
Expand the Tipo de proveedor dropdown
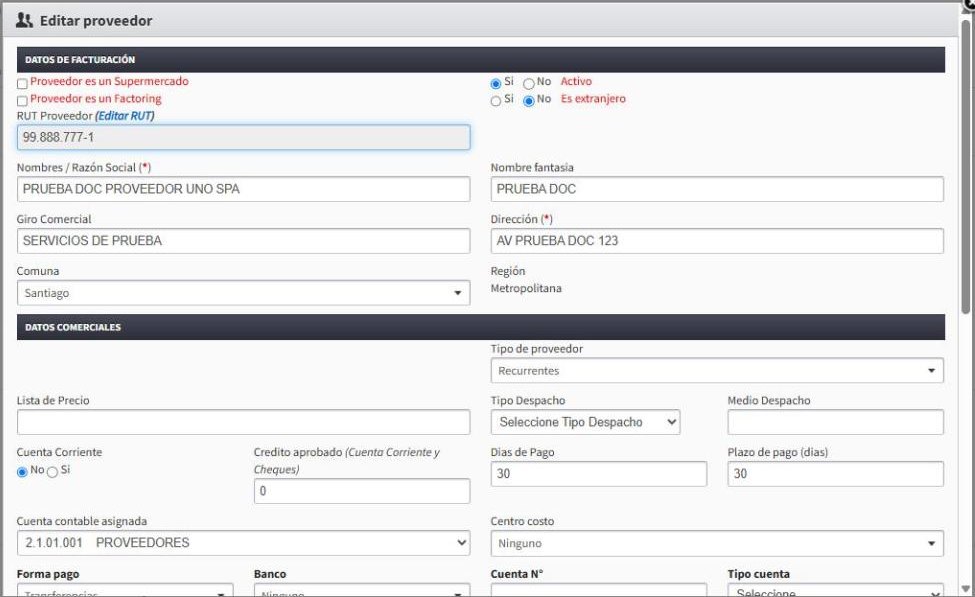(x=717, y=371)
